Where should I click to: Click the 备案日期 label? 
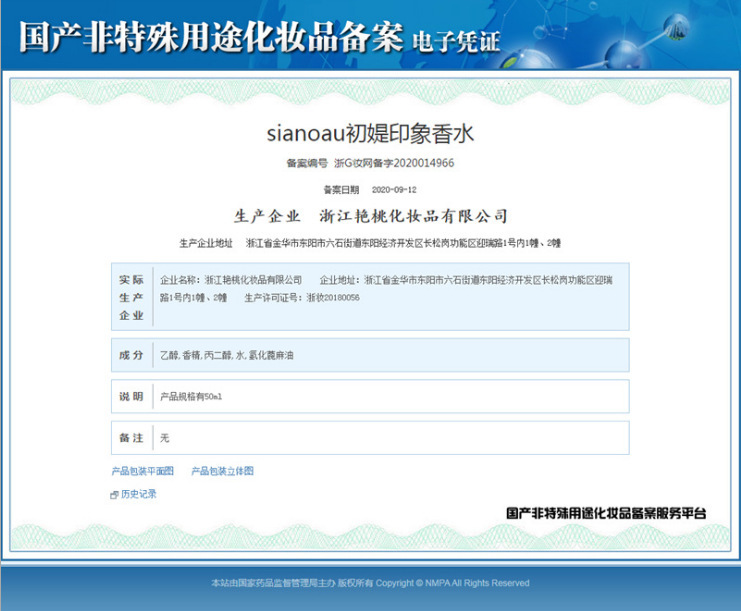(x=341, y=189)
